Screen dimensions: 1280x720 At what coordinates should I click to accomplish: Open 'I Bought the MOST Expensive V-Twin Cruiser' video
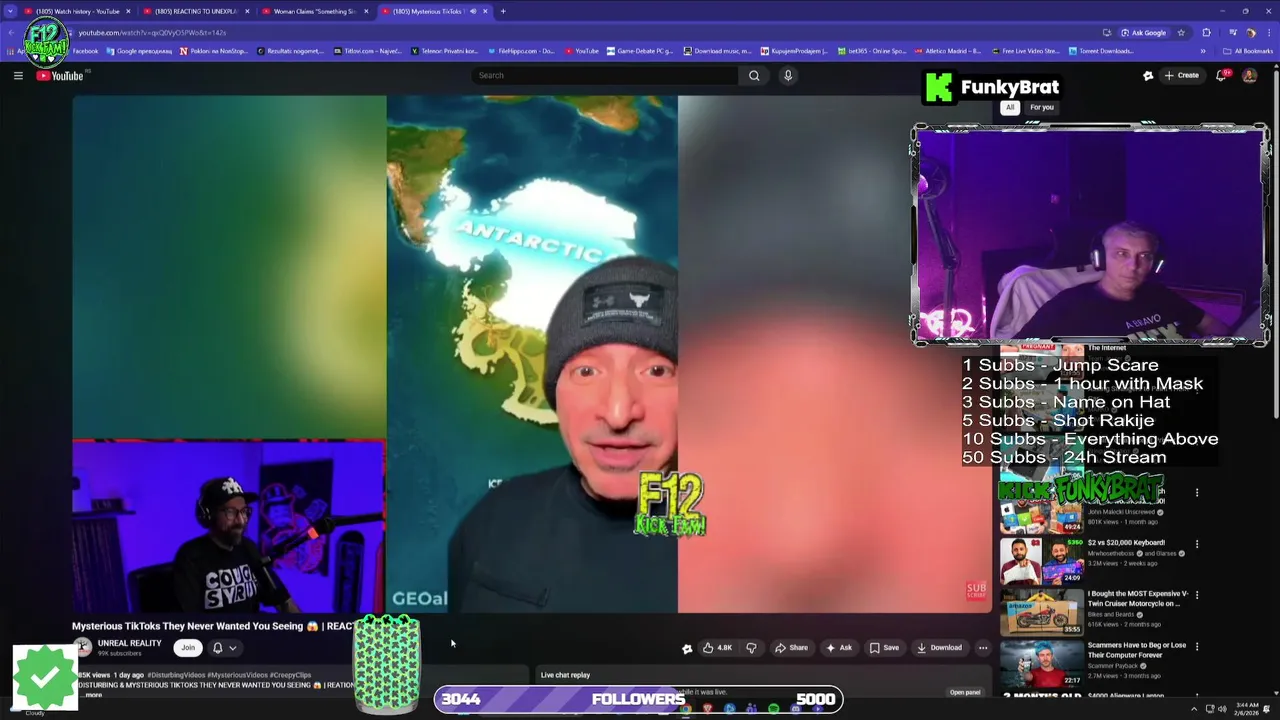pyautogui.click(x=1138, y=598)
